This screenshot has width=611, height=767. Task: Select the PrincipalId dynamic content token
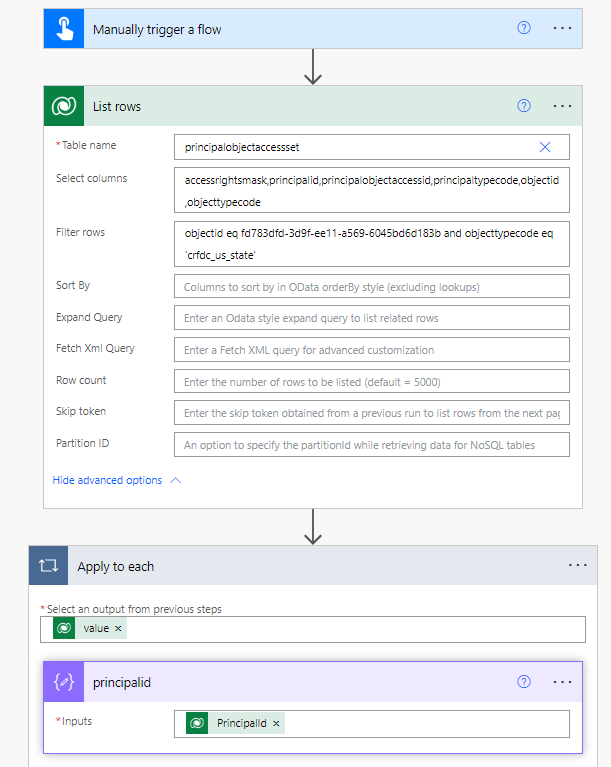pos(235,723)
